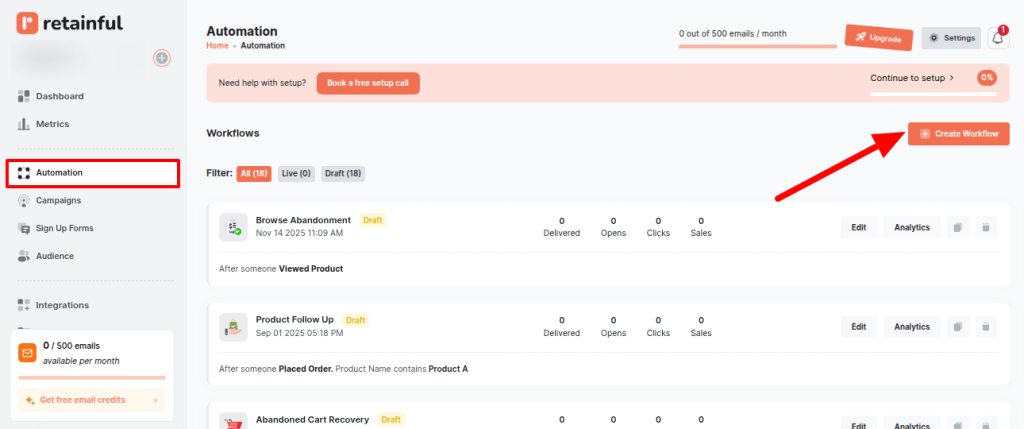Click Book a free setup call
This screenshot has height=429, width=1024.
[368, 84]
